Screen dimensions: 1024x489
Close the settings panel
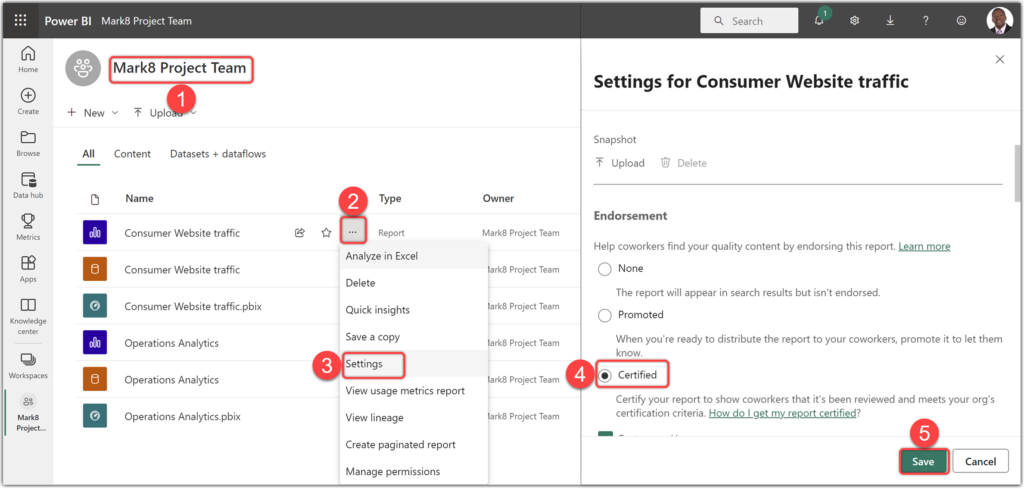click(999, 59)
